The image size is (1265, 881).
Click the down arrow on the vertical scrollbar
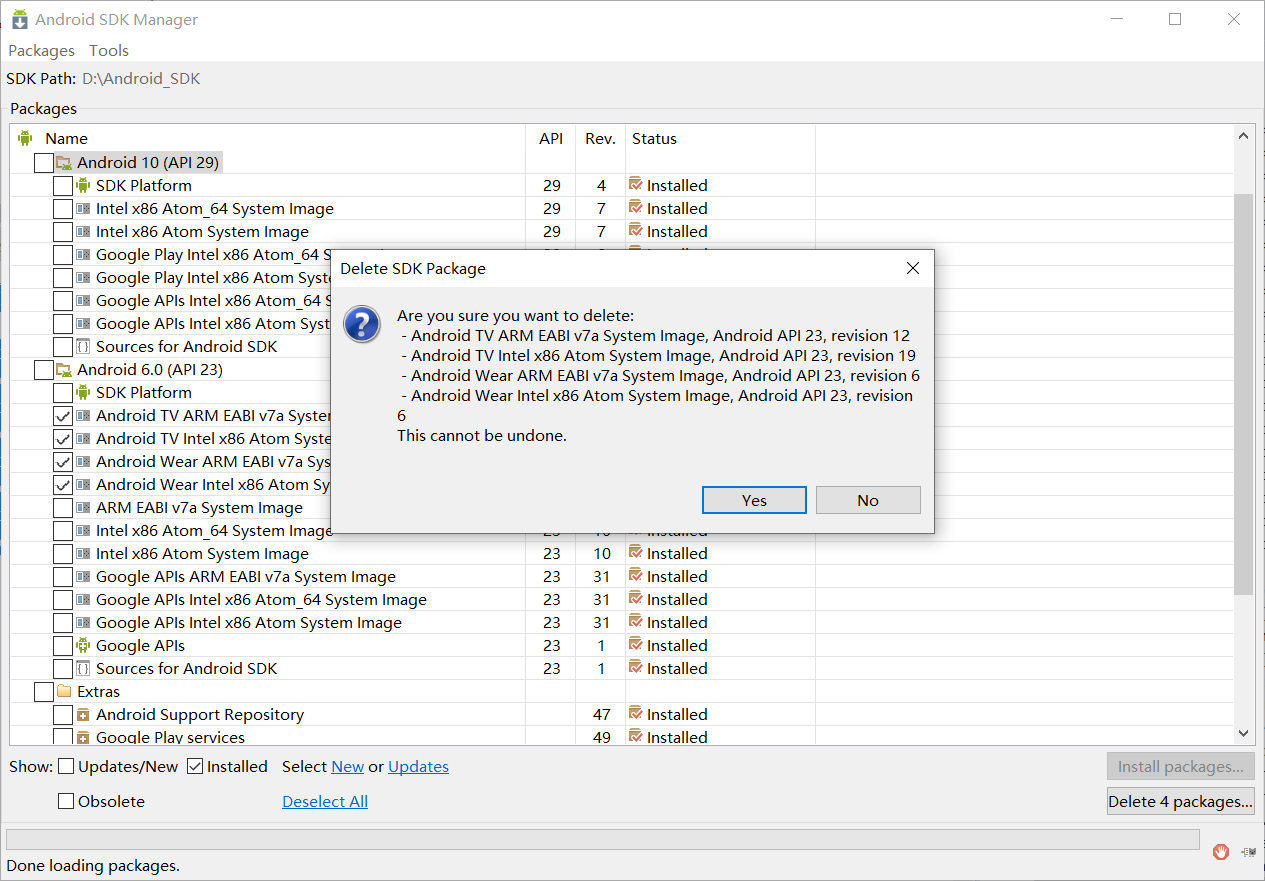click(x=1243, y=733)
